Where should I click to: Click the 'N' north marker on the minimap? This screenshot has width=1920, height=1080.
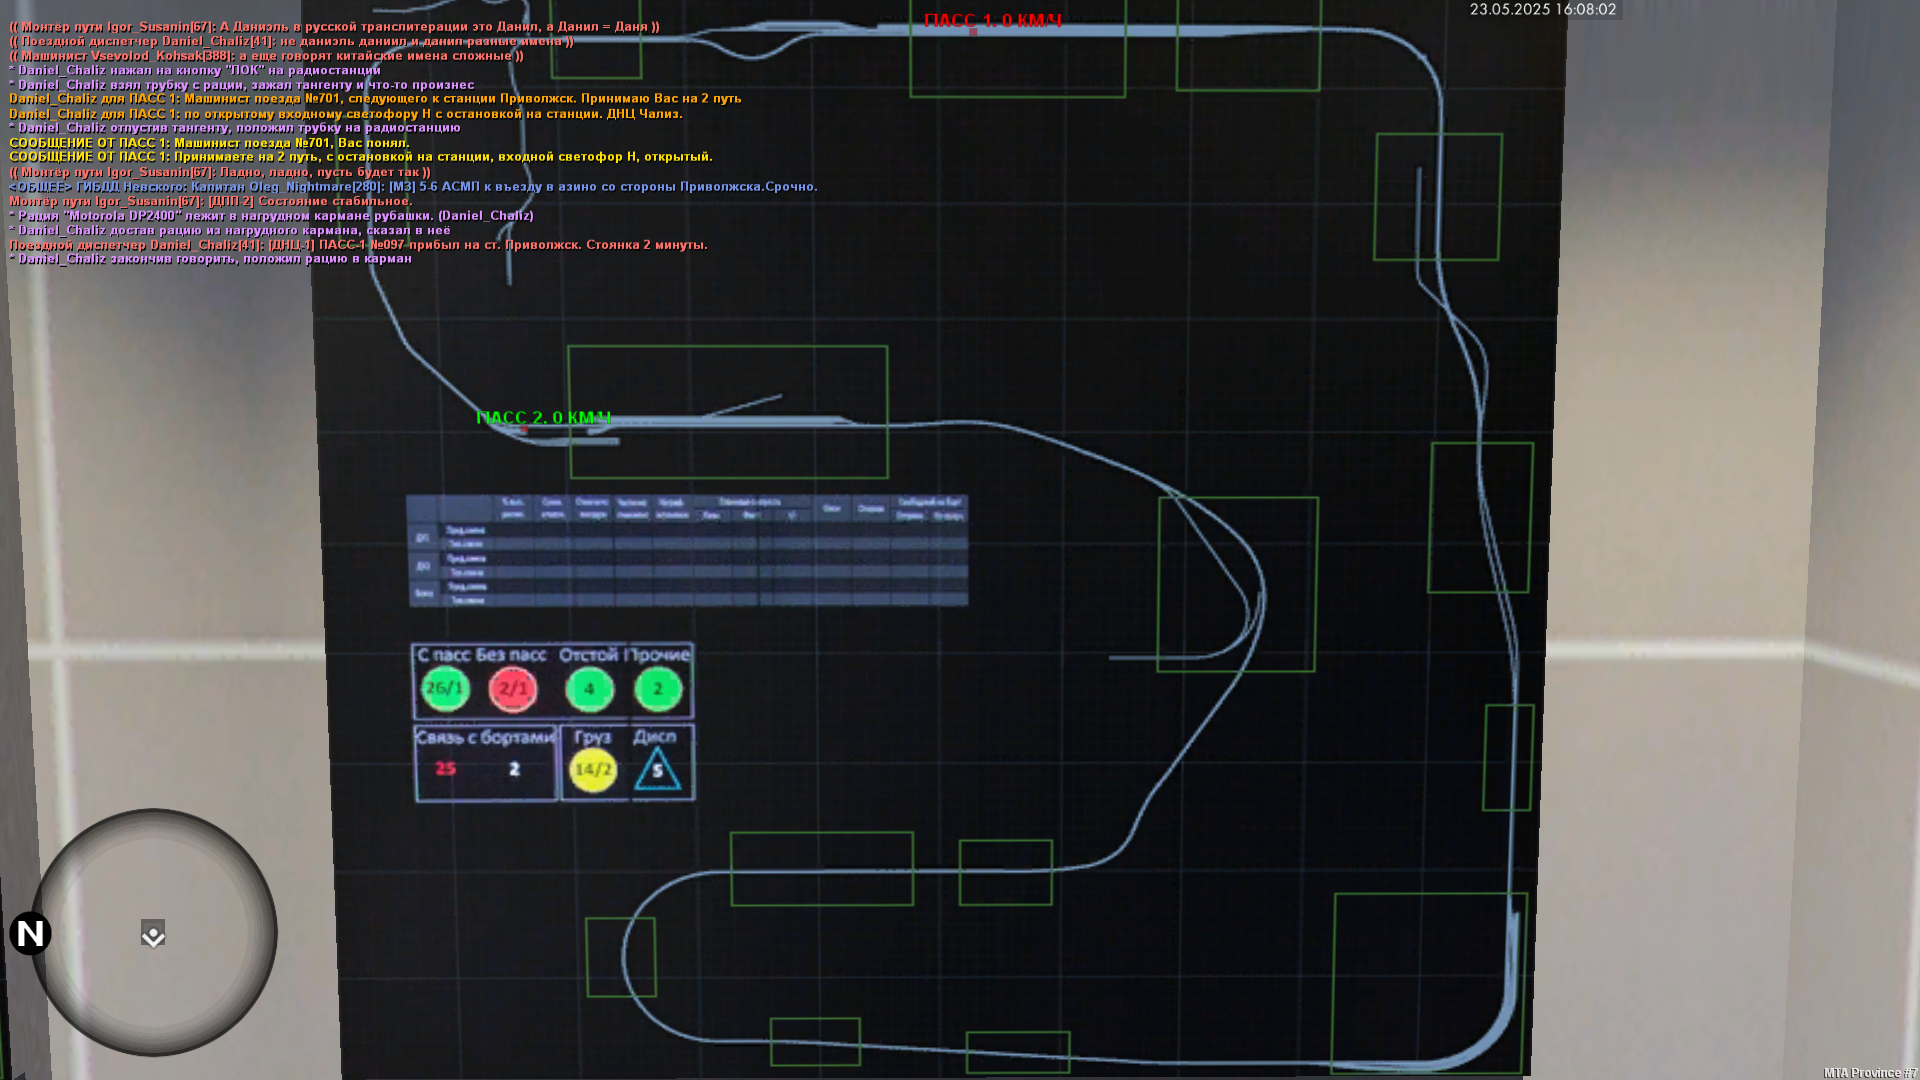[30, 933]
